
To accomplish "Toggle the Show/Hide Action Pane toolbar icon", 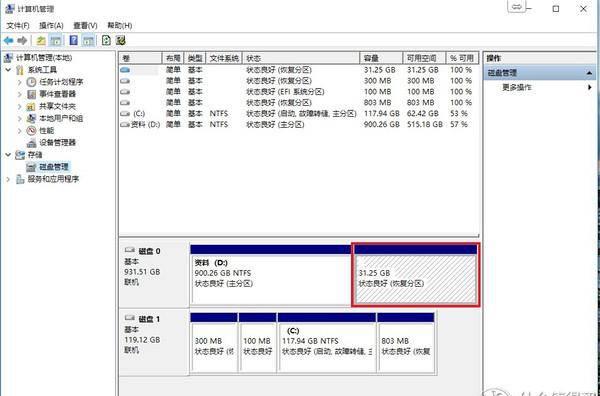I will pyautogui.click(x=88, y=40).
